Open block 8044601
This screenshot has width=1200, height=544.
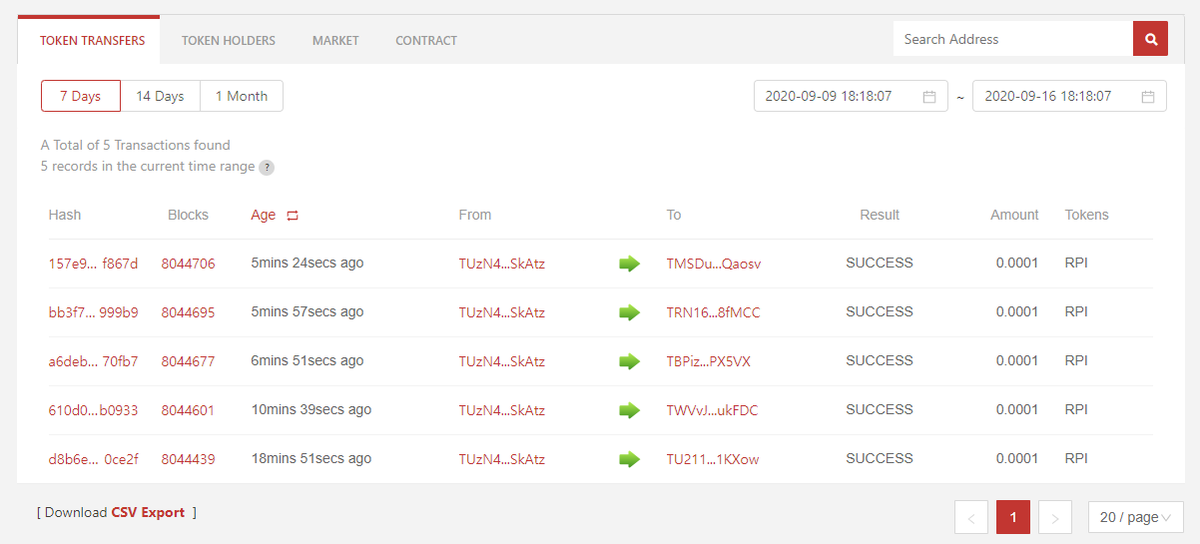[188, 410]
